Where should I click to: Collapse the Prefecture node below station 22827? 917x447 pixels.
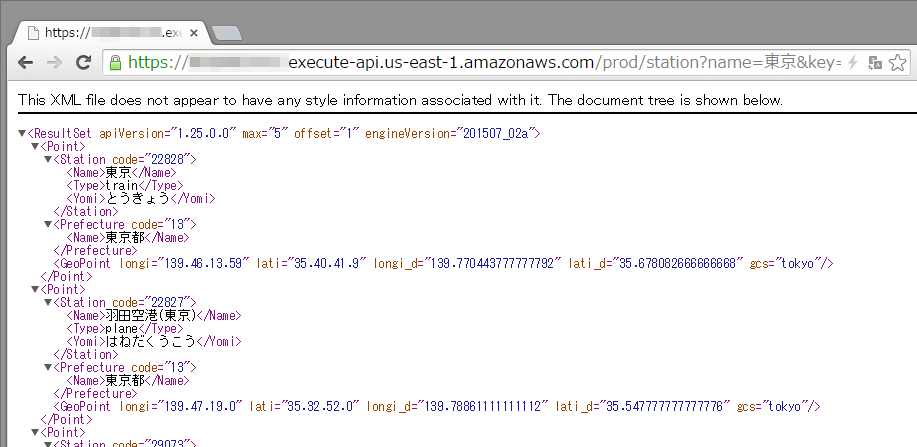(x=48, y=367)
